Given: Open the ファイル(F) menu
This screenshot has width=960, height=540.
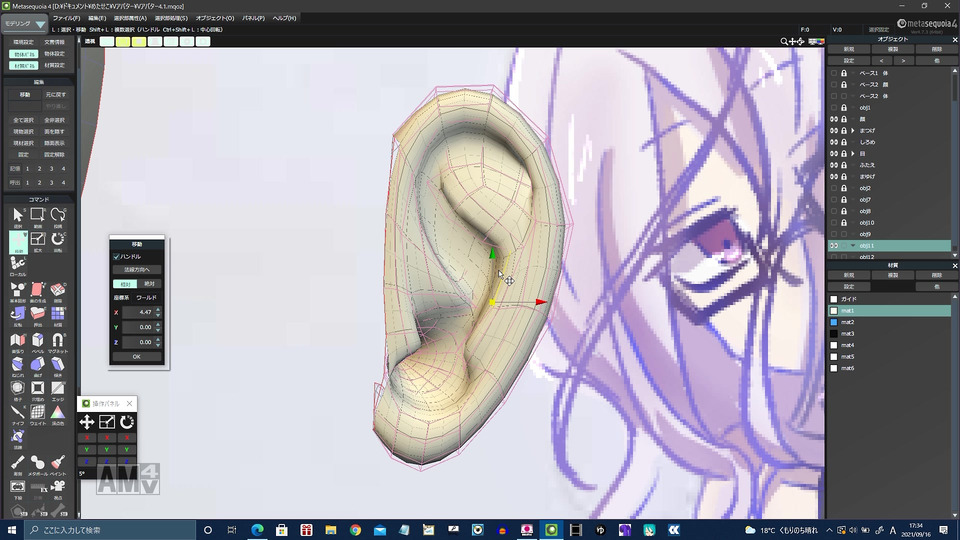Looking at the screenshot, I should (x=66, y=18).
